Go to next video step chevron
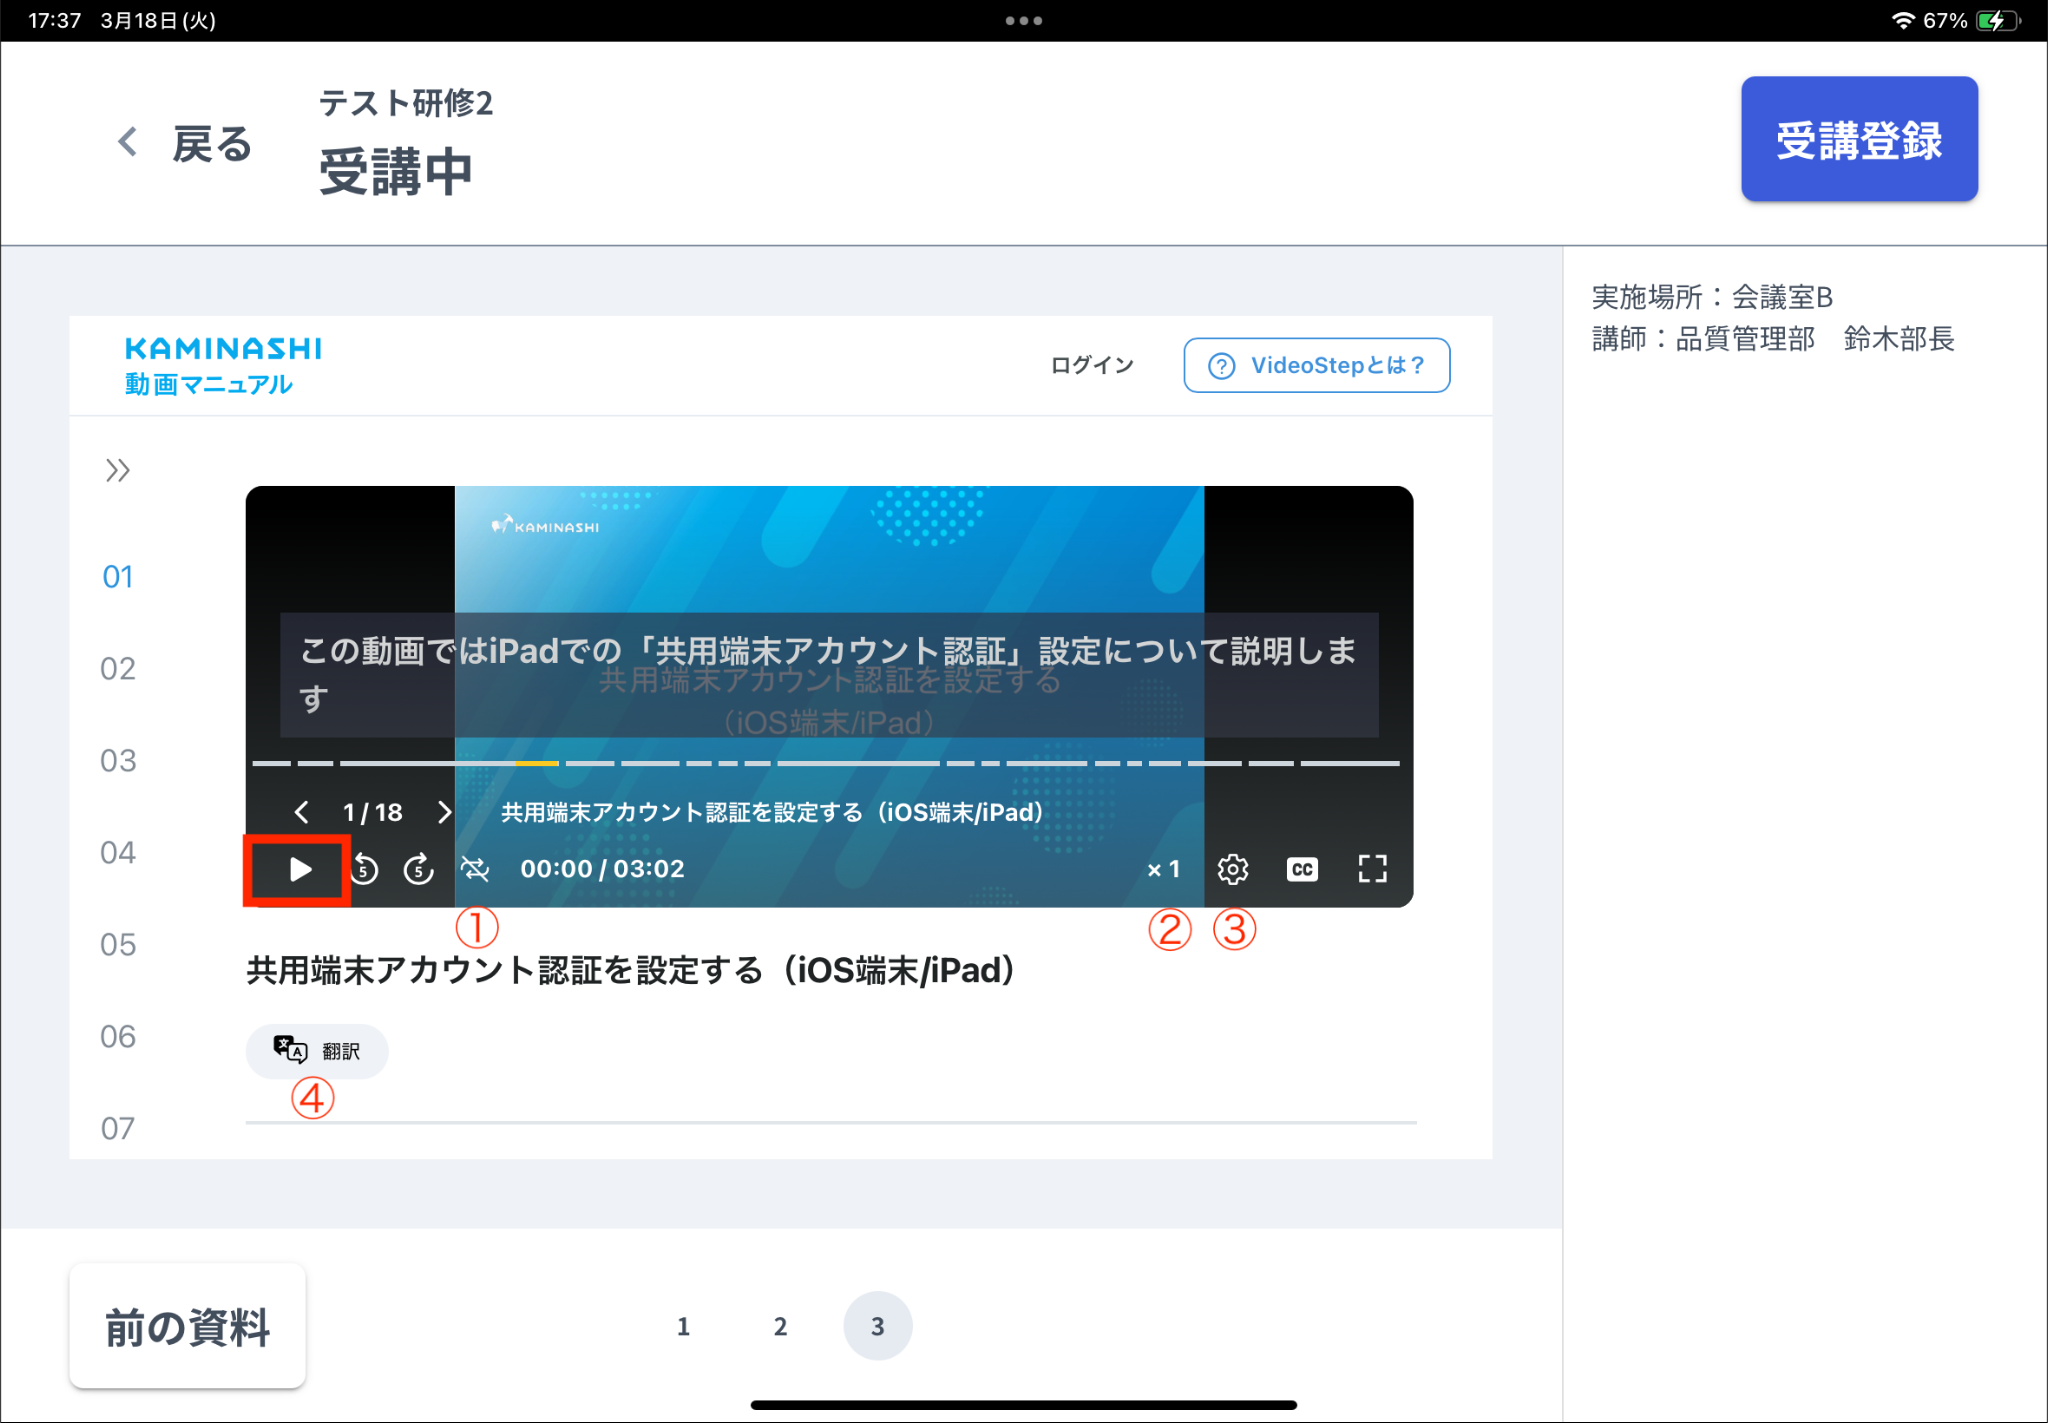 tap(445, 812)
